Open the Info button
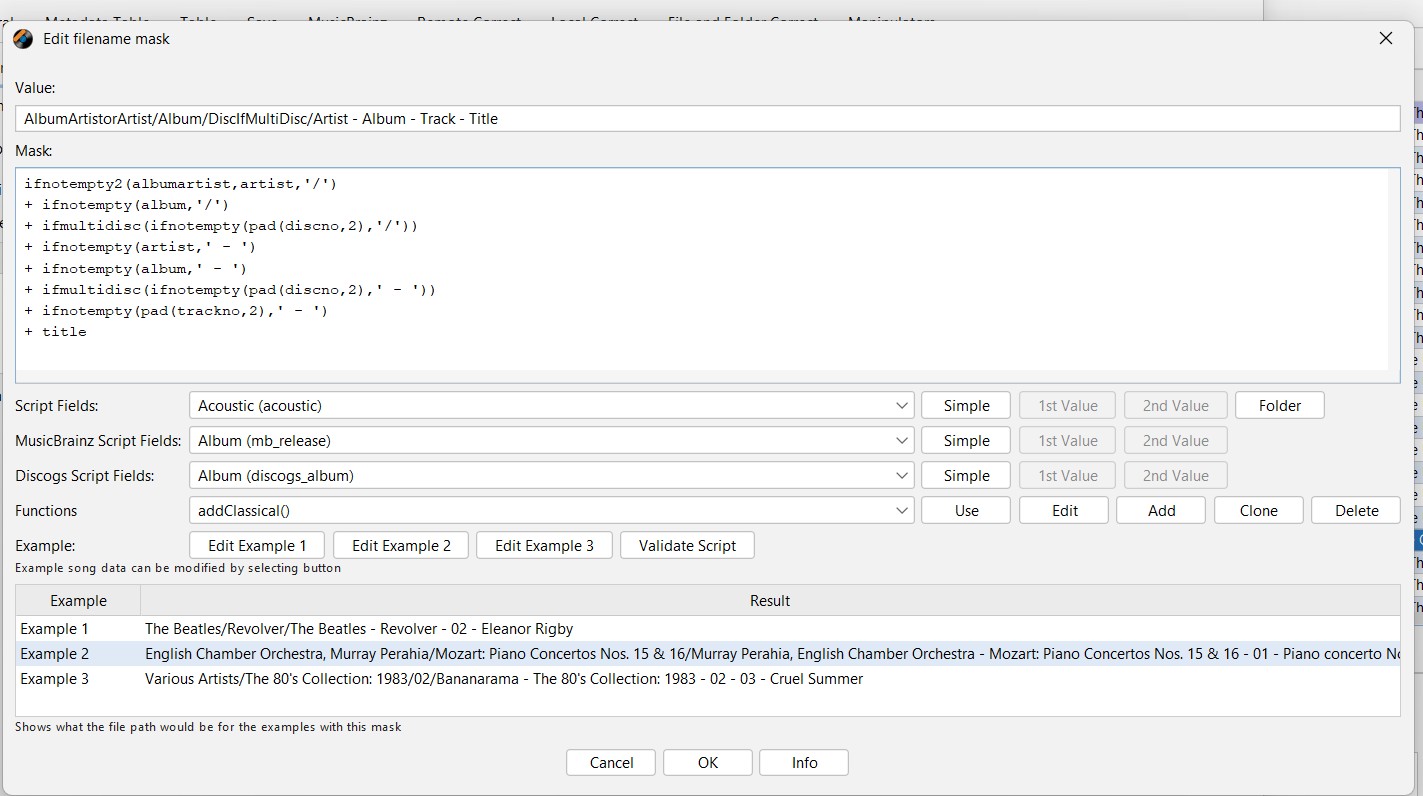The image size is (1423, 796). click(804, 762)
